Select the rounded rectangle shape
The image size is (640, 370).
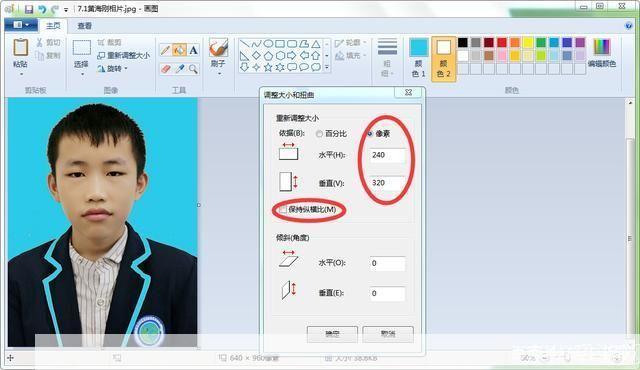[x=292, y=44]
